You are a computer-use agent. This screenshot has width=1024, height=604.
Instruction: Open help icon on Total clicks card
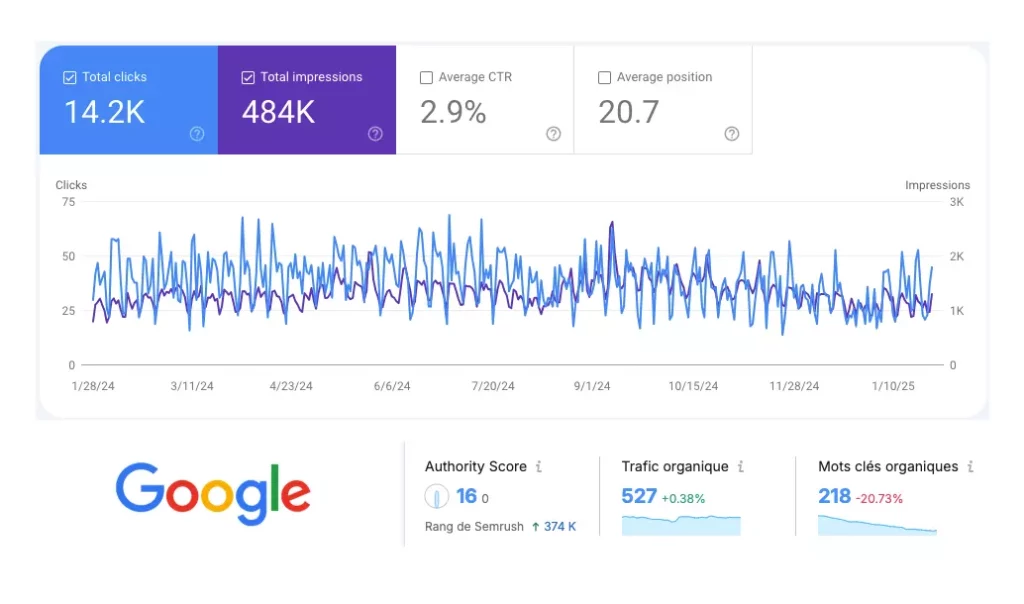click(x=197, y=134)
